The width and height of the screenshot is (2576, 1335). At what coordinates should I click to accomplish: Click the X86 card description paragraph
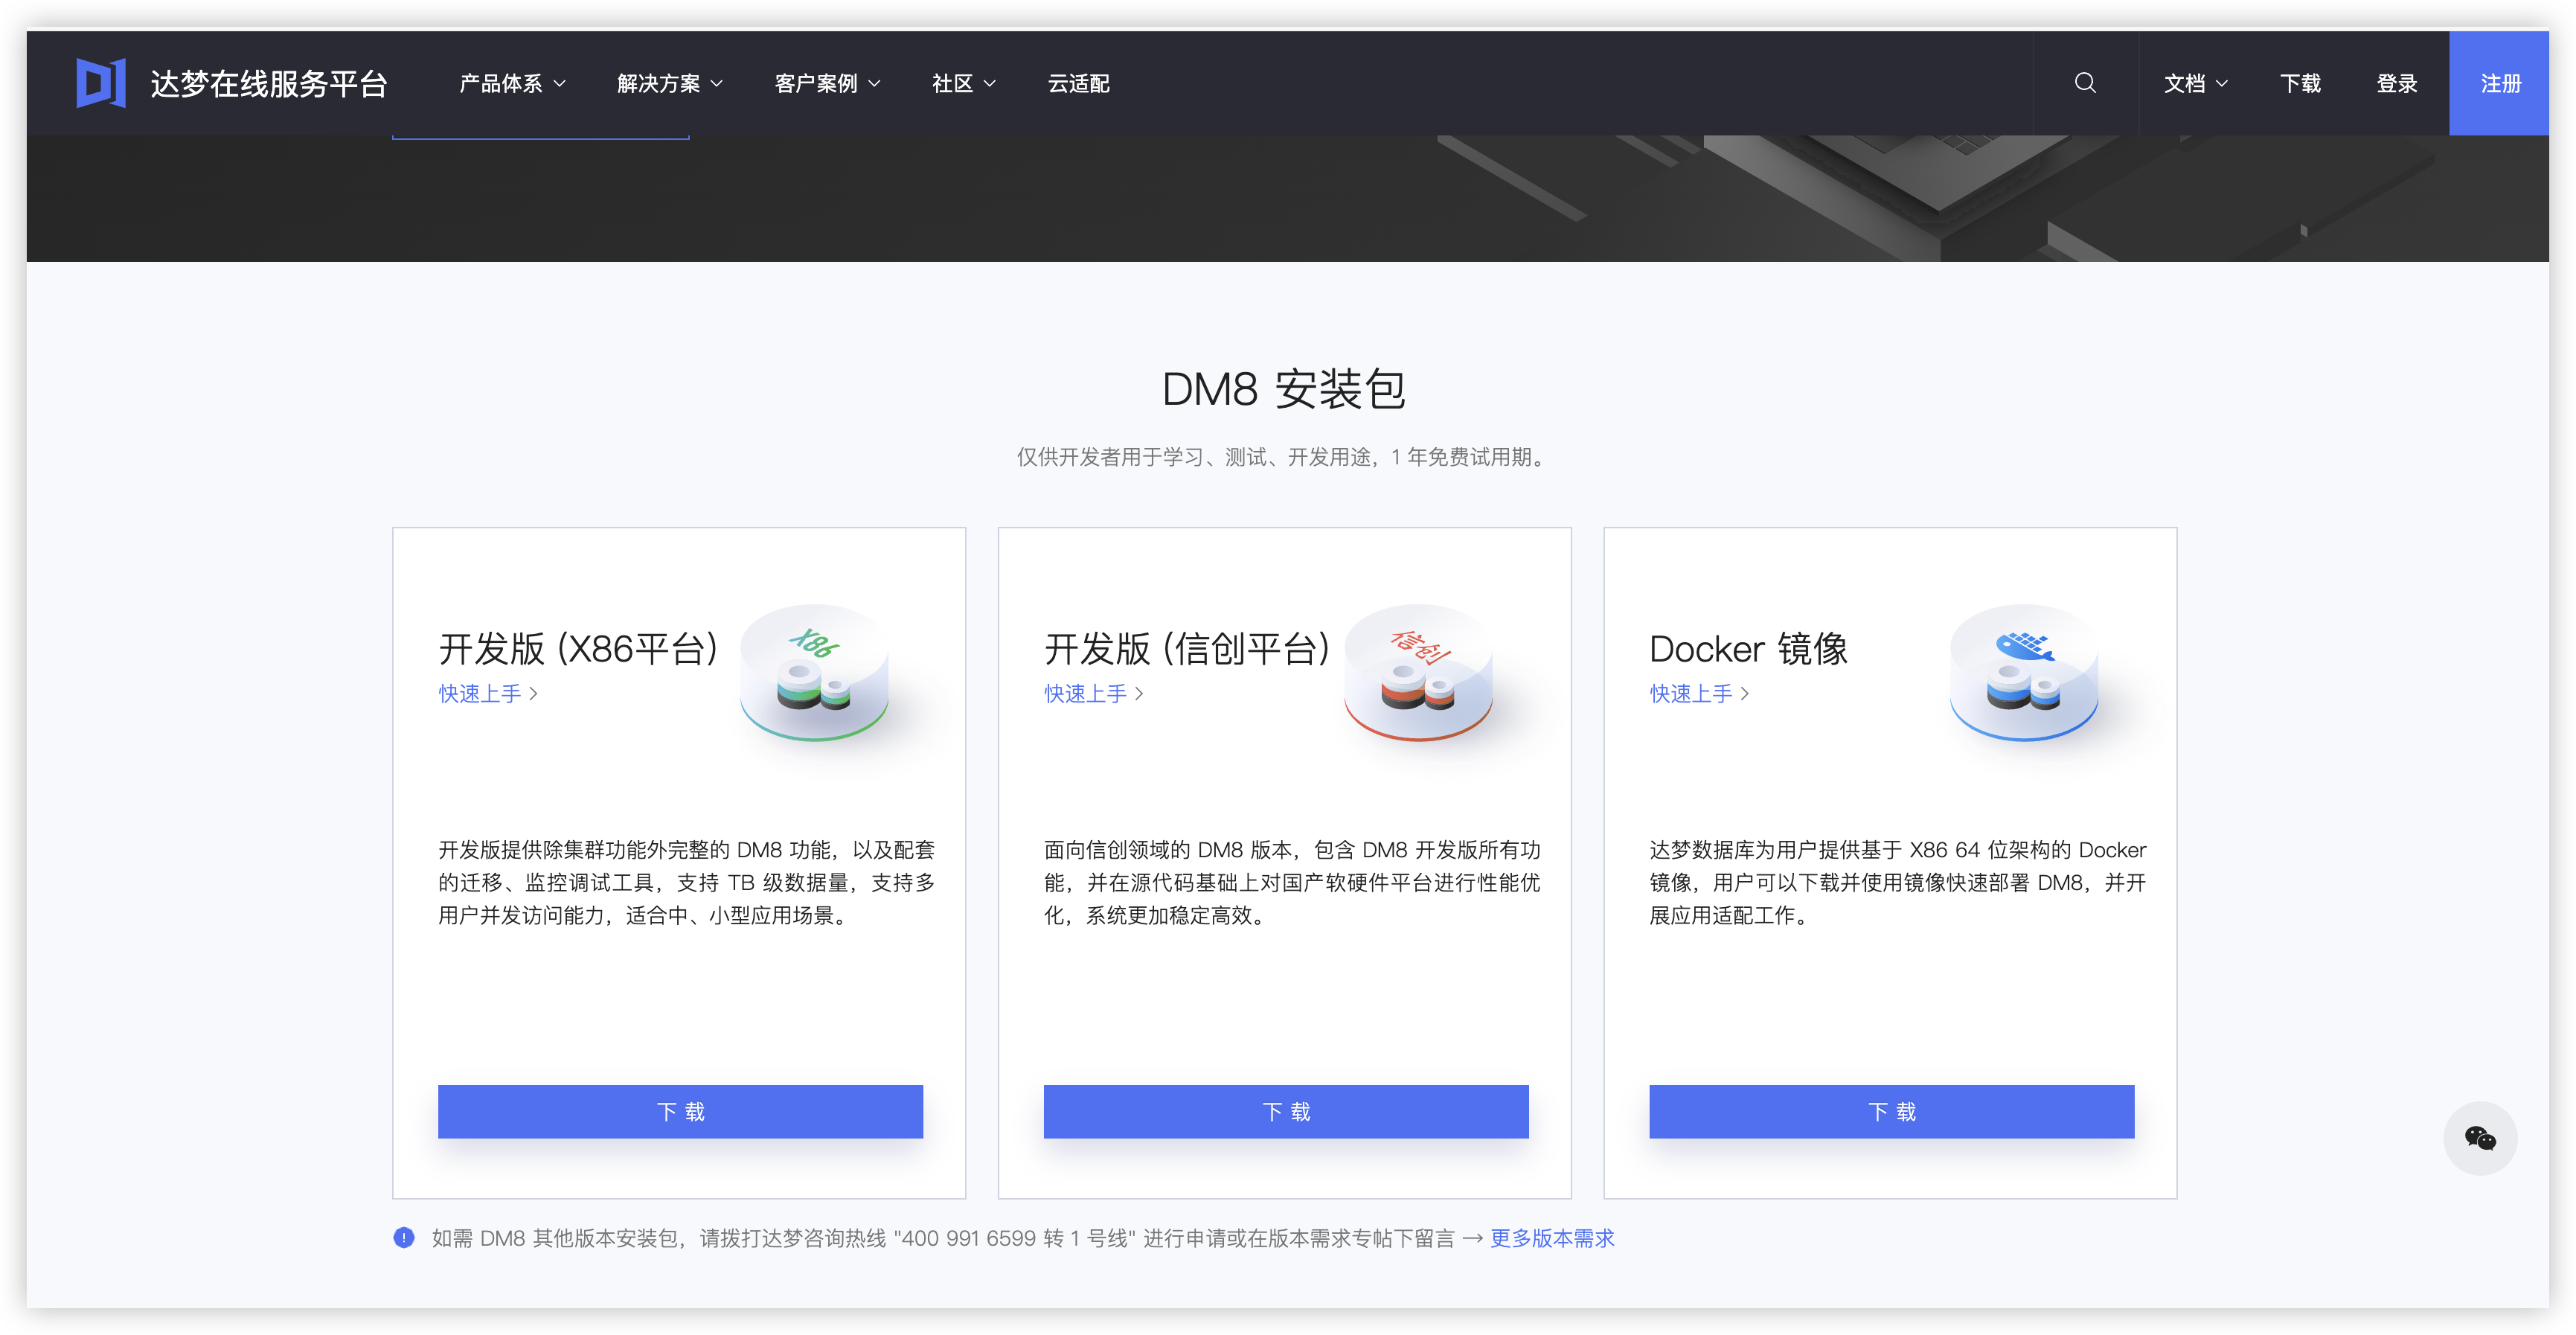pos(686,882)
